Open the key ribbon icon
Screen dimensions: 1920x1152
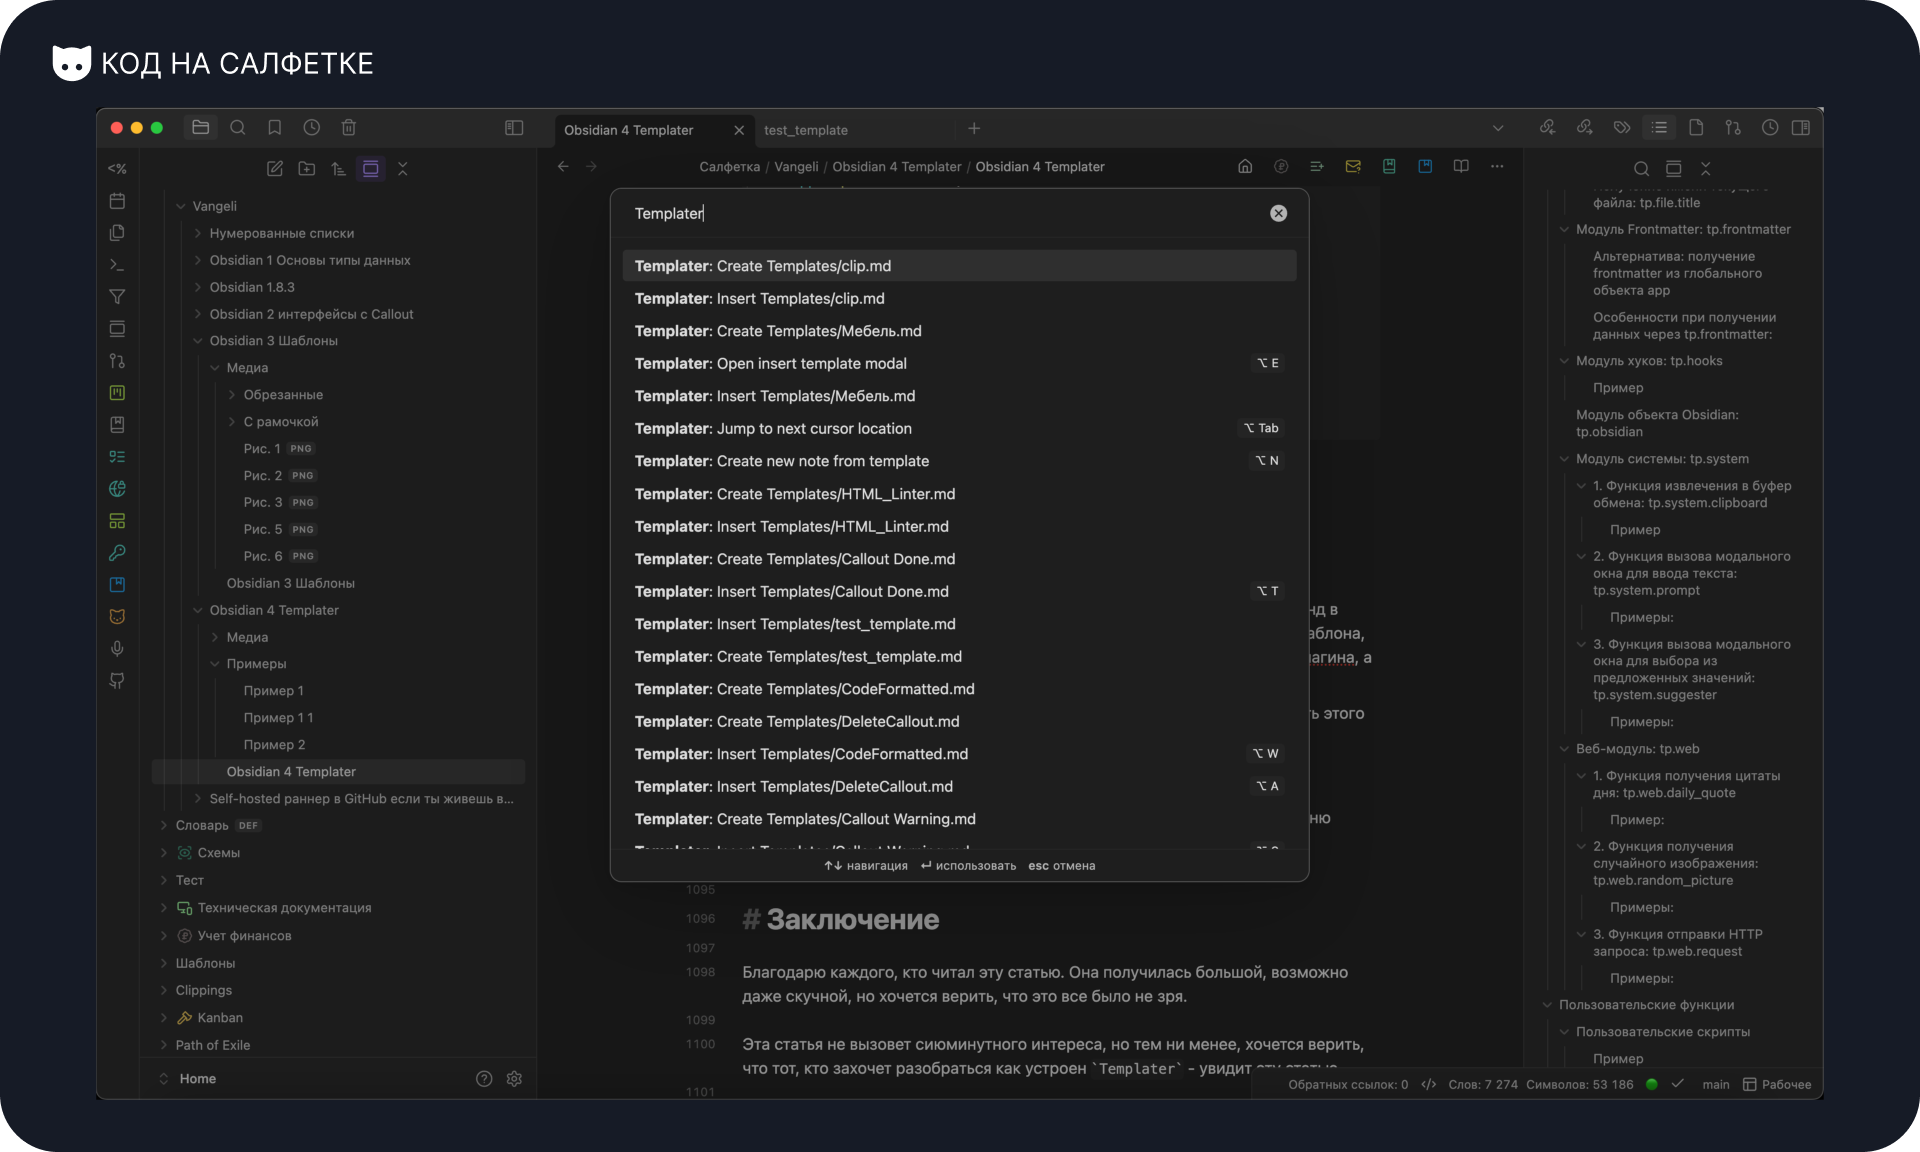tap(117, 553)
